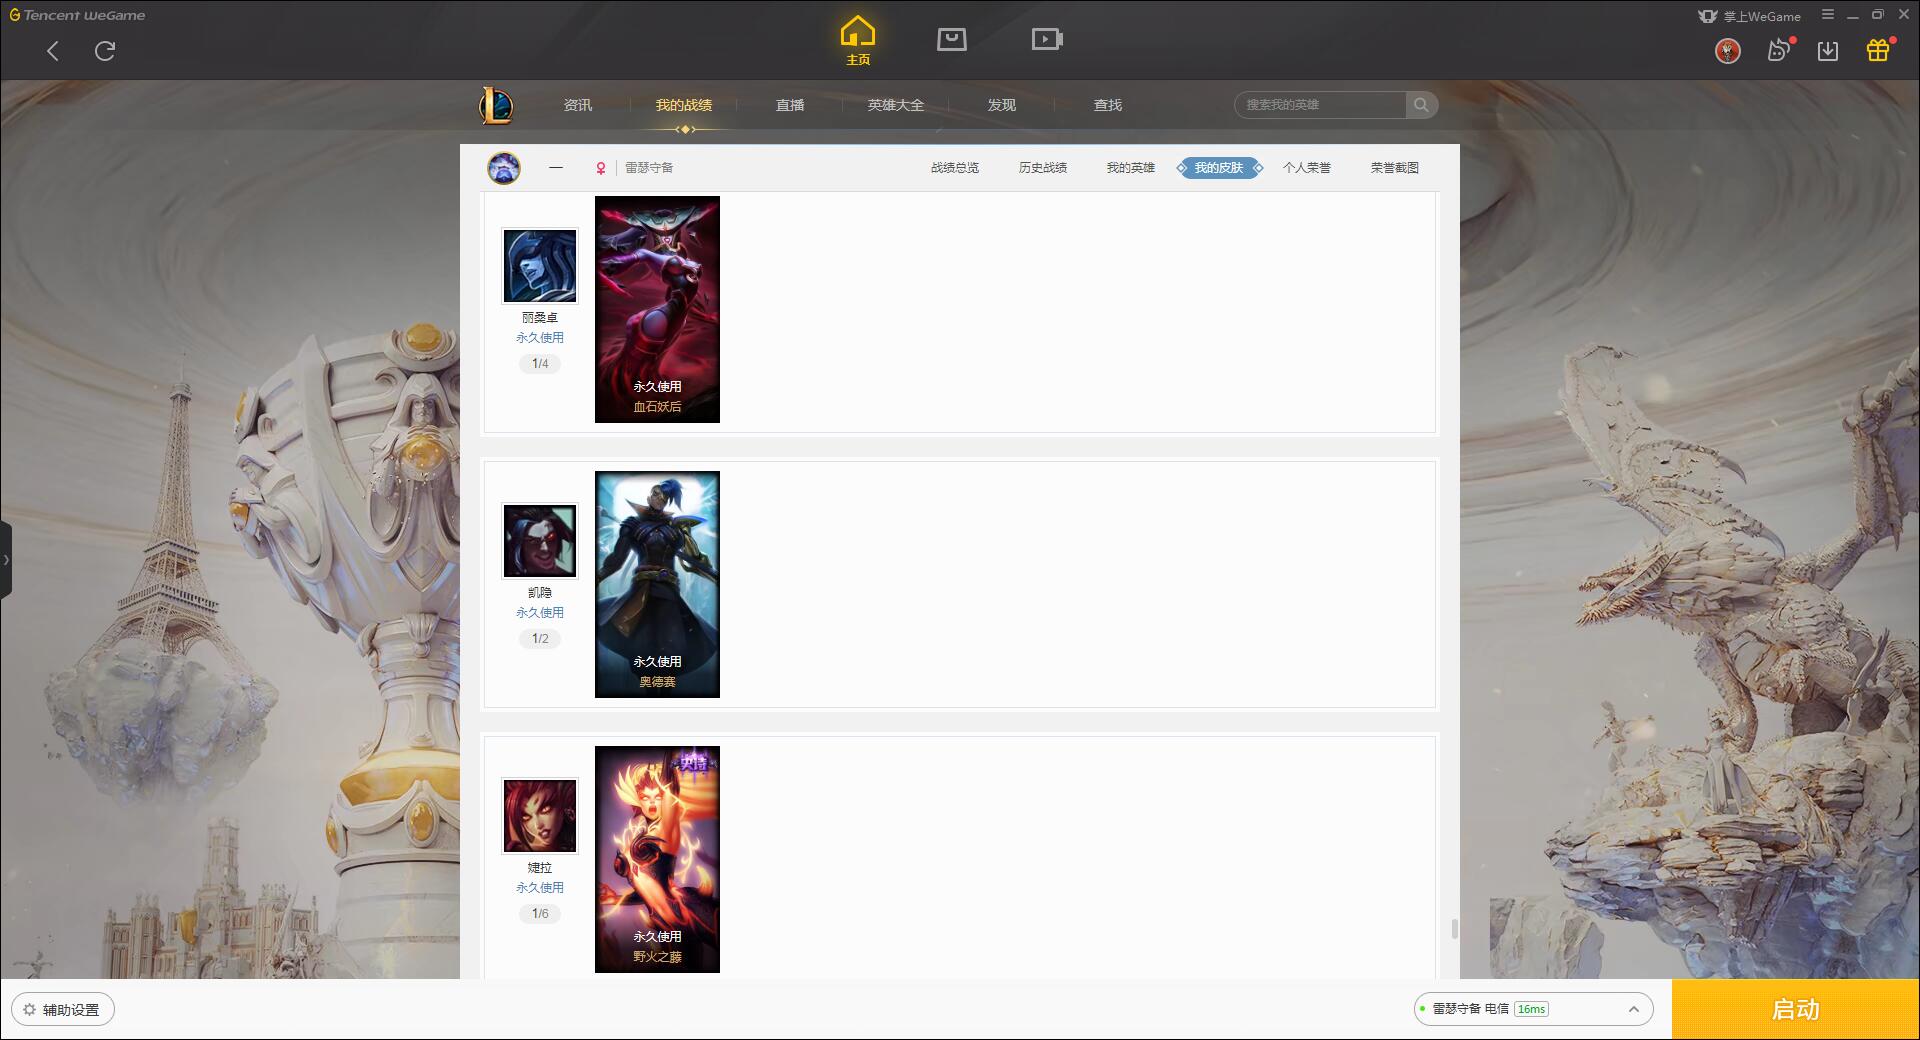
Task: Switch to 我的英雄 section
Action: click(x=1131, y=168)
